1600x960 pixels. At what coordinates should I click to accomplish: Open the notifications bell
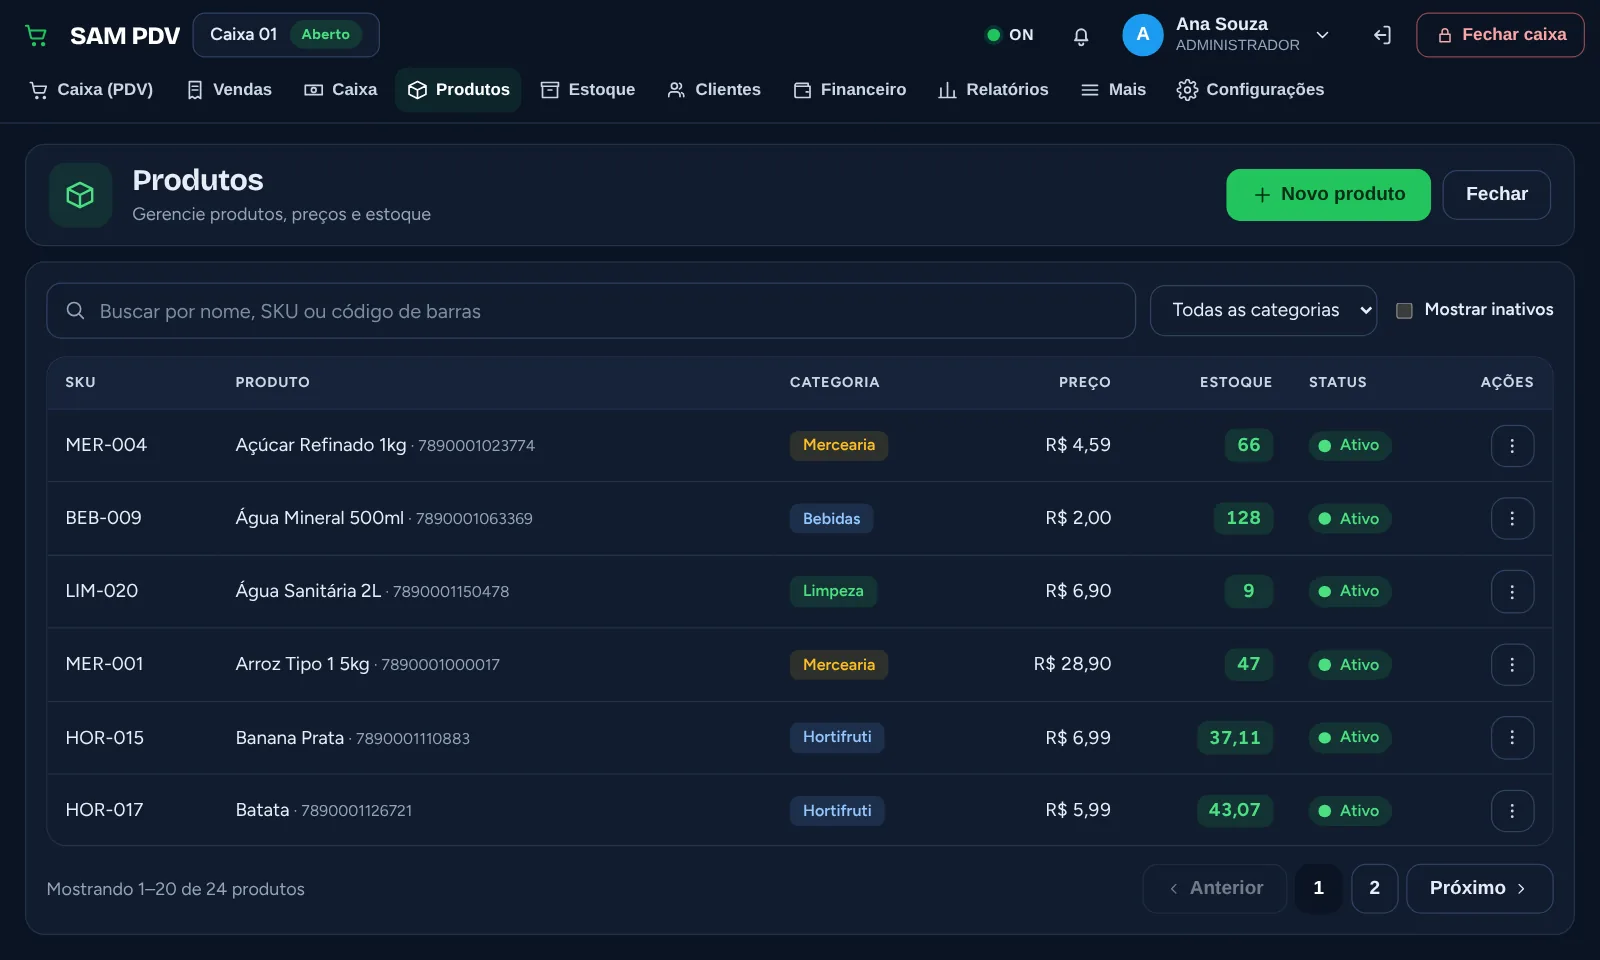1081,36
